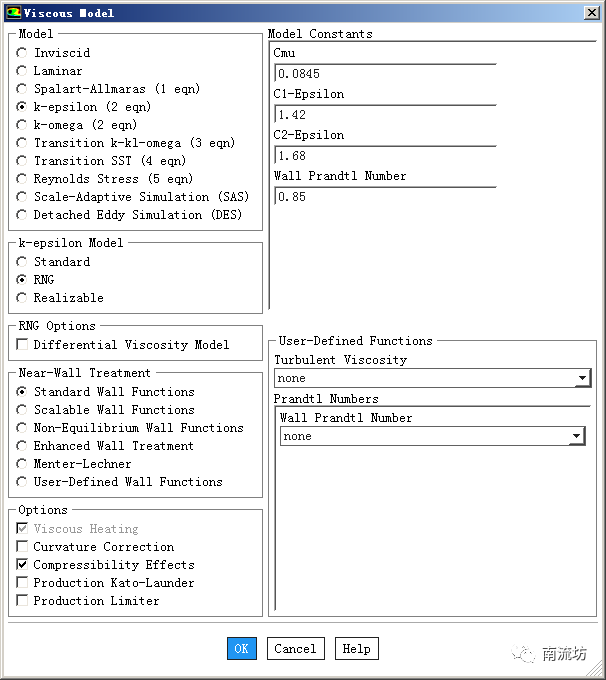Choose the Realizable k-epsilon model

click(x=22, y=298)
